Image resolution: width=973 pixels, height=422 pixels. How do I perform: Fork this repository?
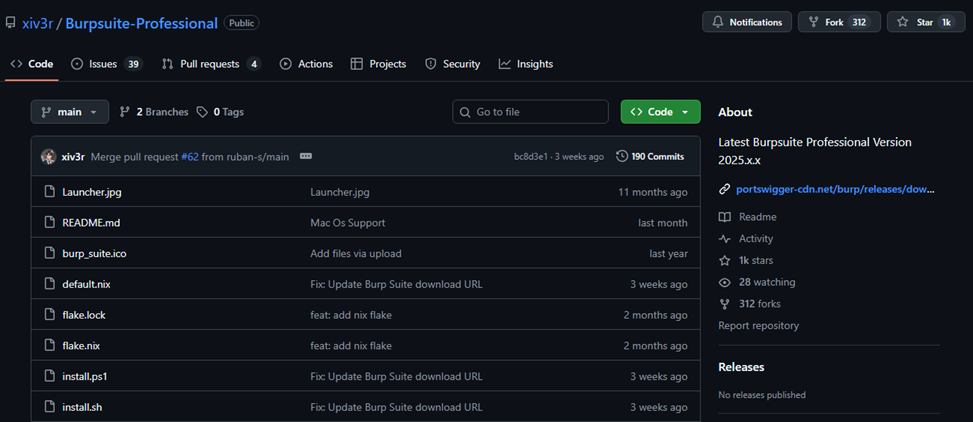coord(839,22)
